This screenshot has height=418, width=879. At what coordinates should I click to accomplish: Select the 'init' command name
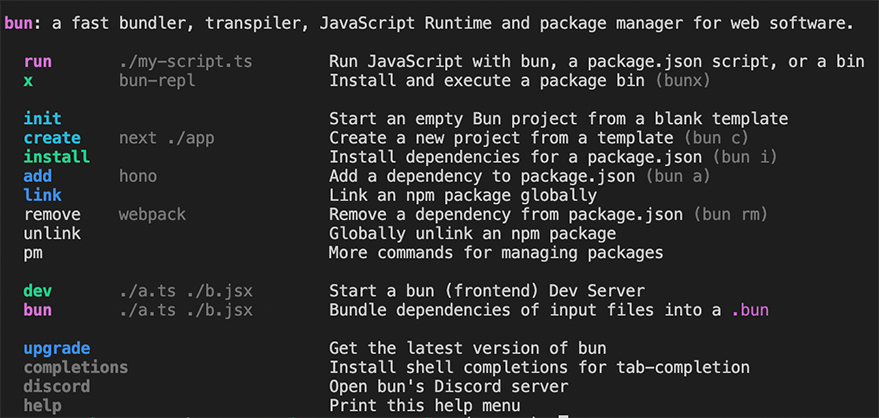(x=43, y=119)
